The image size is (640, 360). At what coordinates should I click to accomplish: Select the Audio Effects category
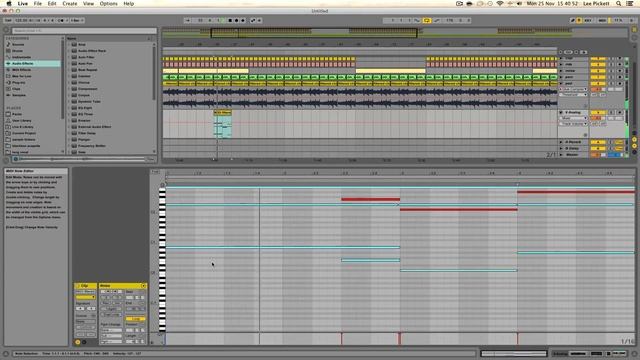click(x=33, y=64)
